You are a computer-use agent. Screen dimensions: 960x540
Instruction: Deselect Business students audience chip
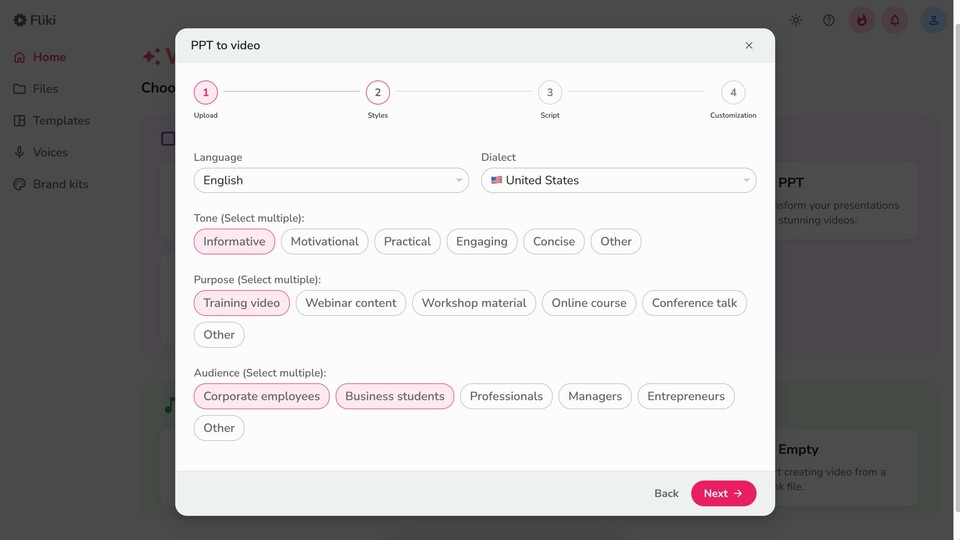(x=395, y=396)
